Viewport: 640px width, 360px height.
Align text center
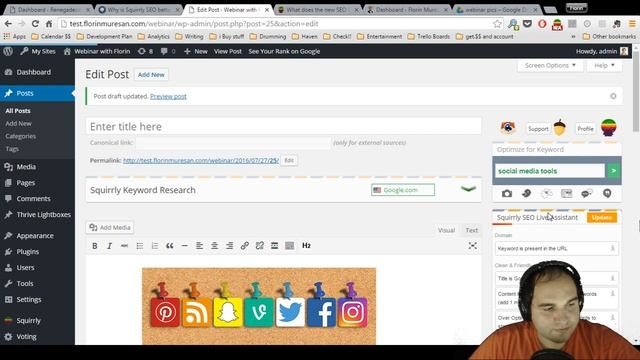pos(215,246)
